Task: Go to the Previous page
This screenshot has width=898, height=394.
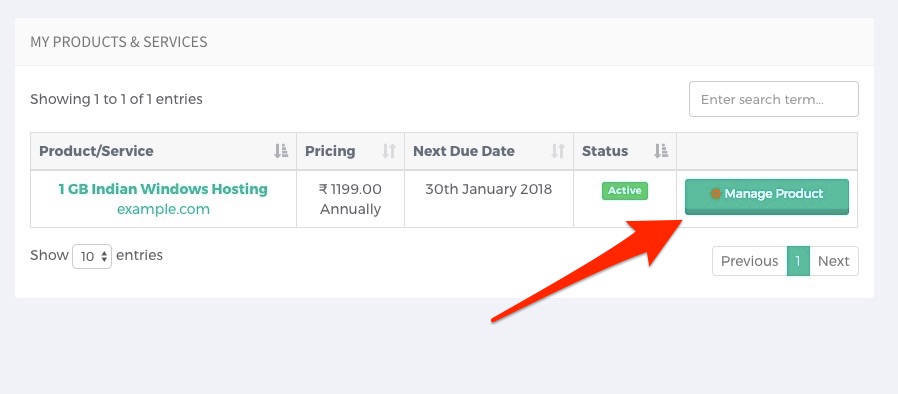Action: pyautogui.click(x=749, y=261)
